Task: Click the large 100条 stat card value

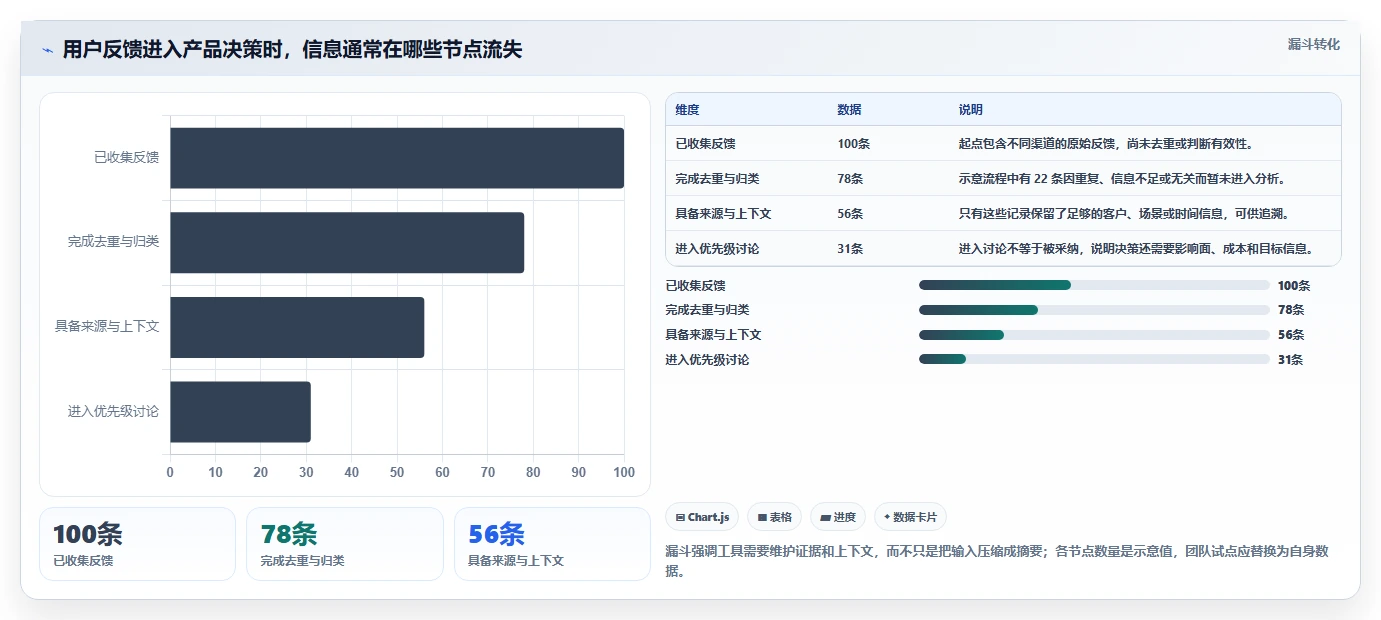Action: tap(87, 534)
